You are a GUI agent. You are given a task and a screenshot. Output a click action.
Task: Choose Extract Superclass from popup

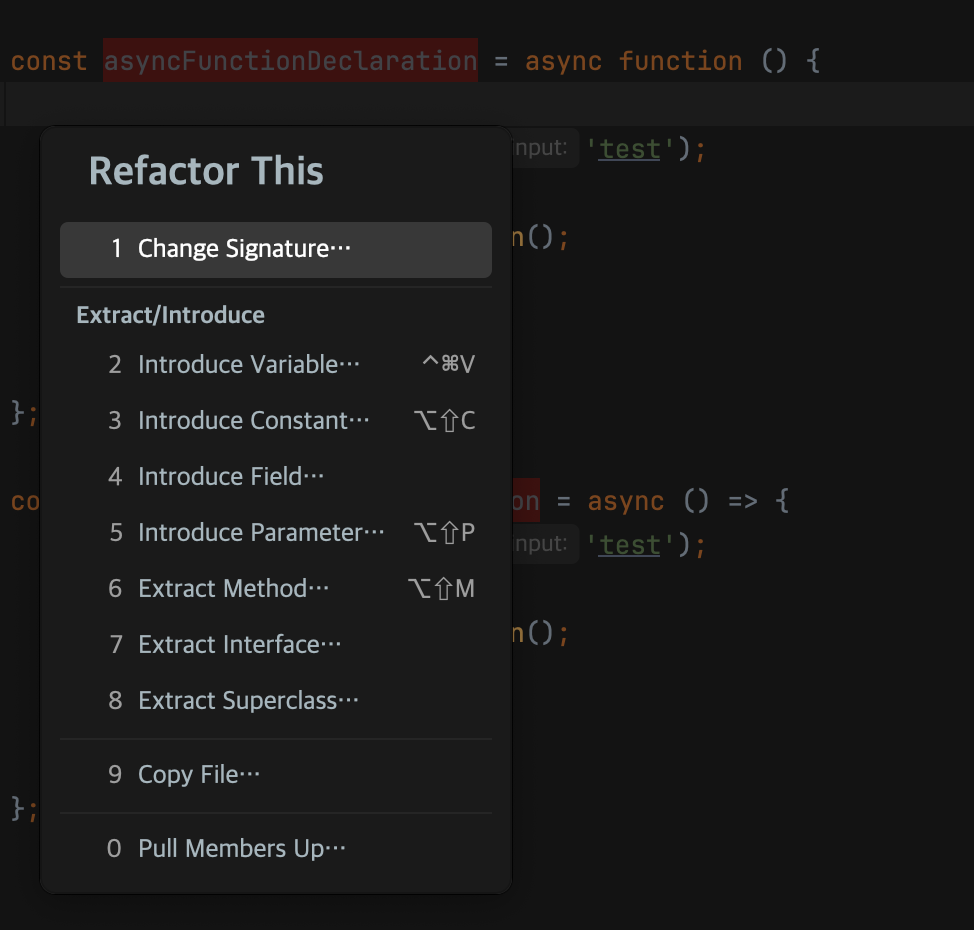248,701
